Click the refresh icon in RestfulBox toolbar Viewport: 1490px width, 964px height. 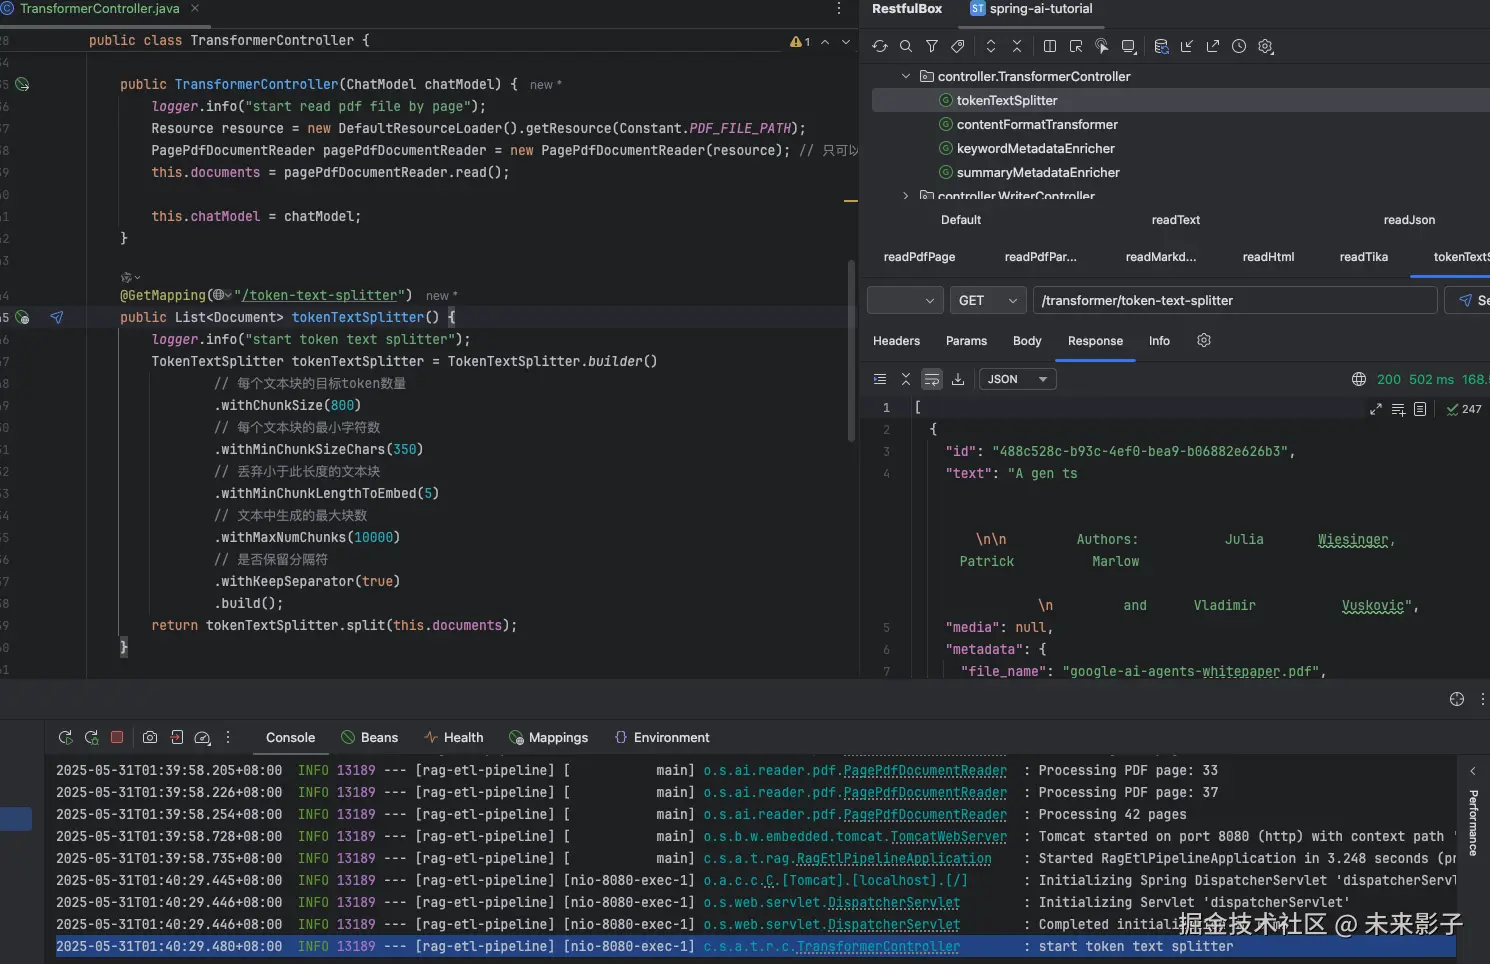tap(879, 46)
